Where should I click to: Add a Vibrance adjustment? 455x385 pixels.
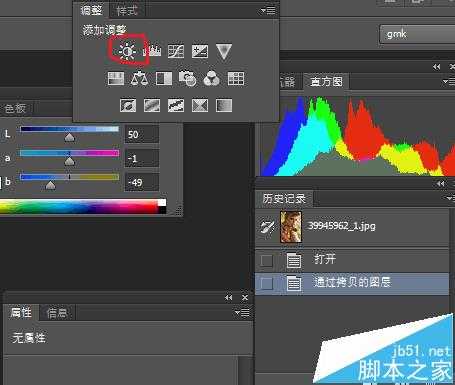click(x=224, y=51)
